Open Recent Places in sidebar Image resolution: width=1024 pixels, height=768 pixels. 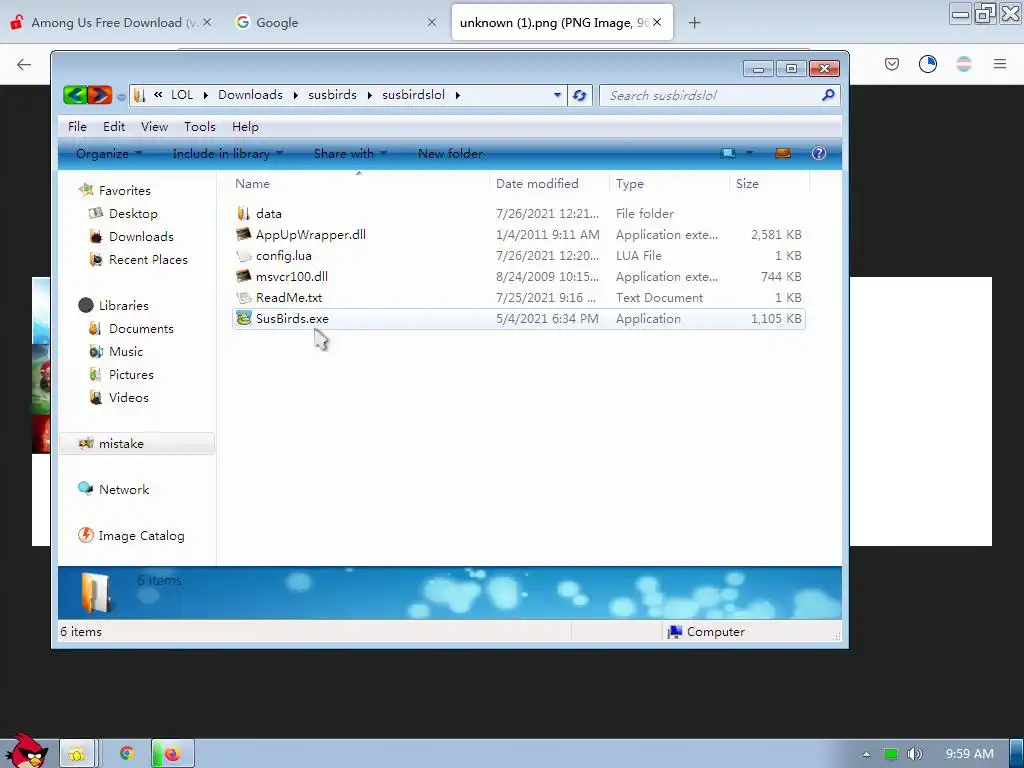click(x=148, y=259)
